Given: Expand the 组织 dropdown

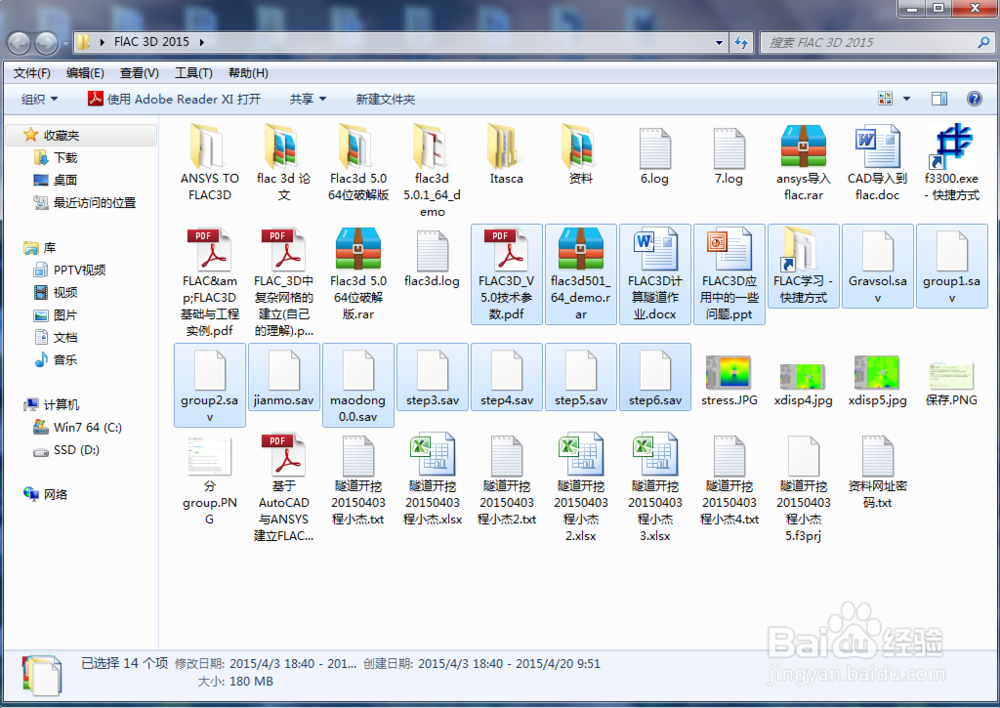Looking at the screenshot, I should click(x=39, y=99).
